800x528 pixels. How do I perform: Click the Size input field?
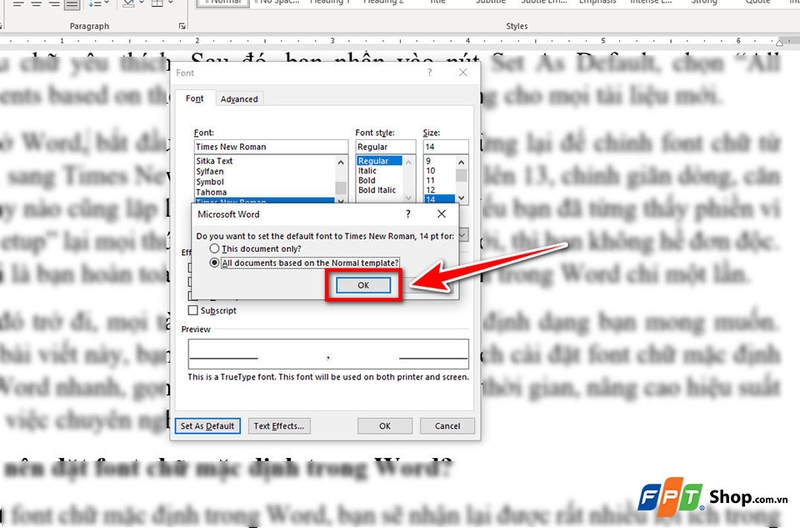[445, 147]
